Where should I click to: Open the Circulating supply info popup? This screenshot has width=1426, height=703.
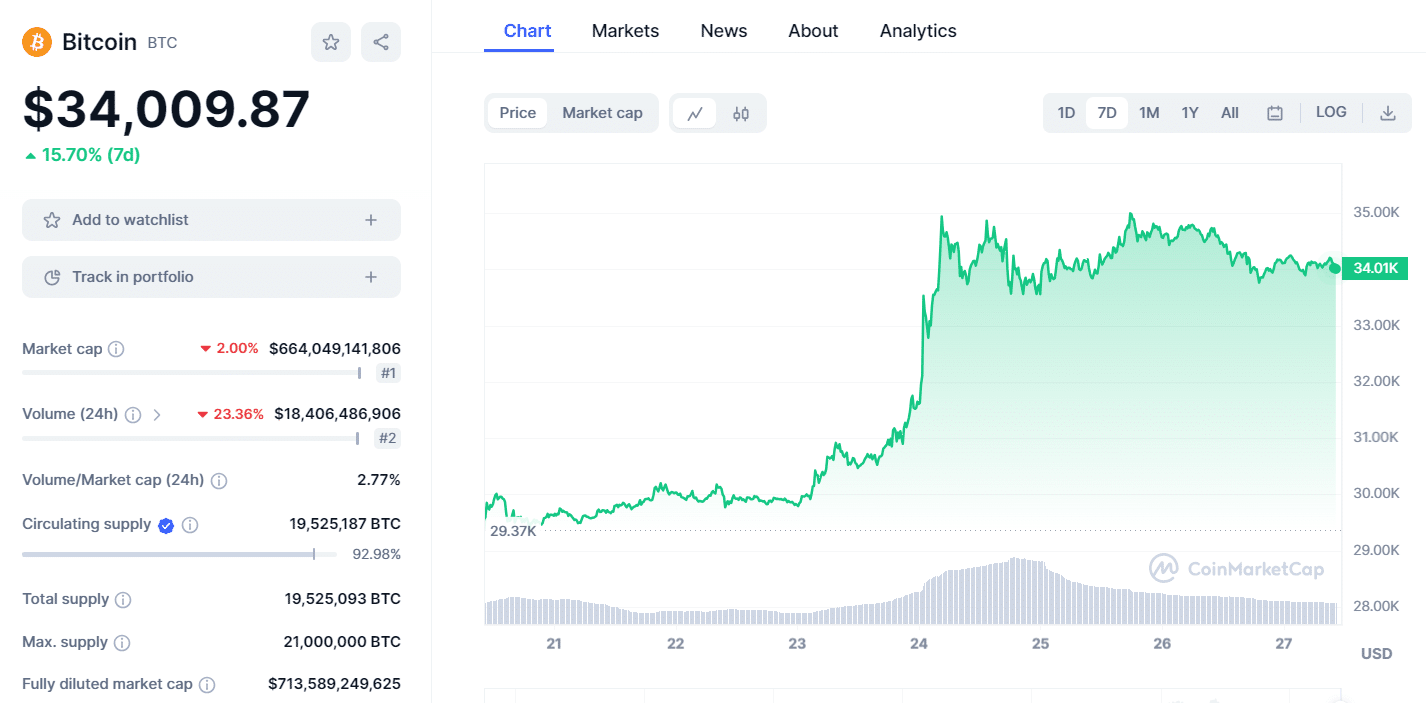pyautogui.click(x=190, y=525)
